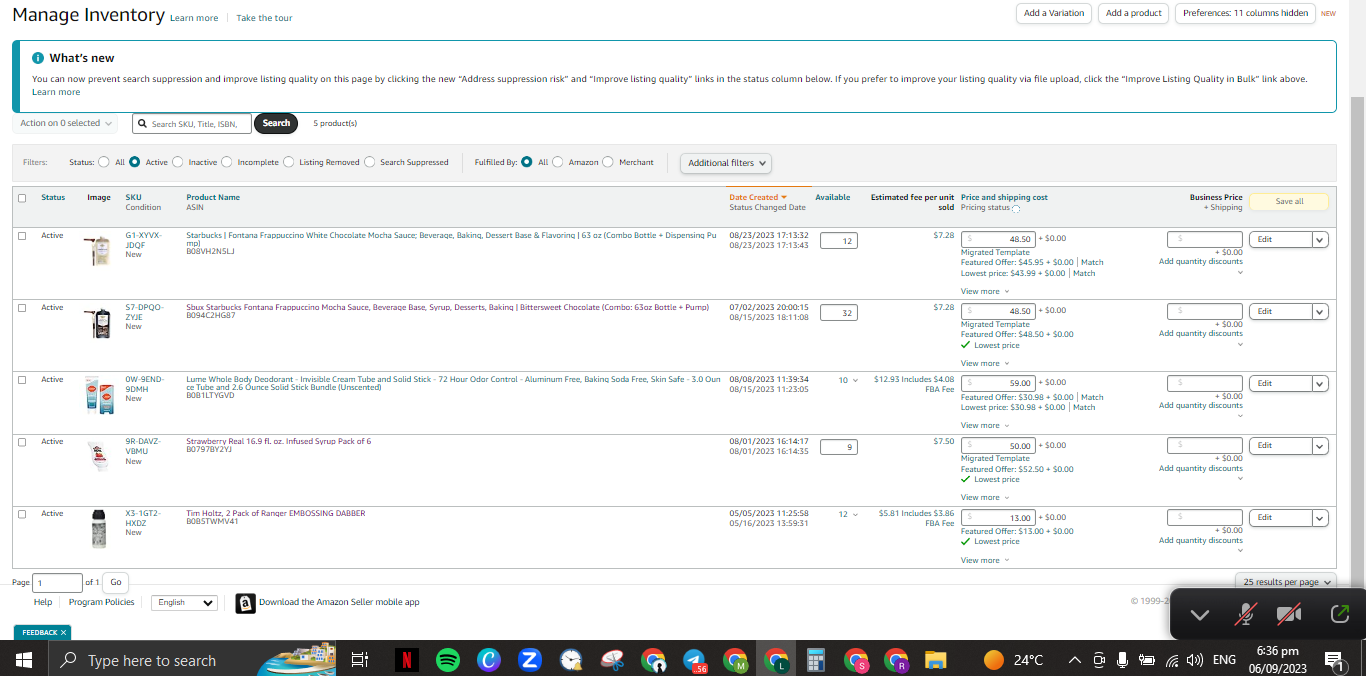Close the FEEDBACK tab with its X
Screen dimensions: 1366x676
coord(63,632)
